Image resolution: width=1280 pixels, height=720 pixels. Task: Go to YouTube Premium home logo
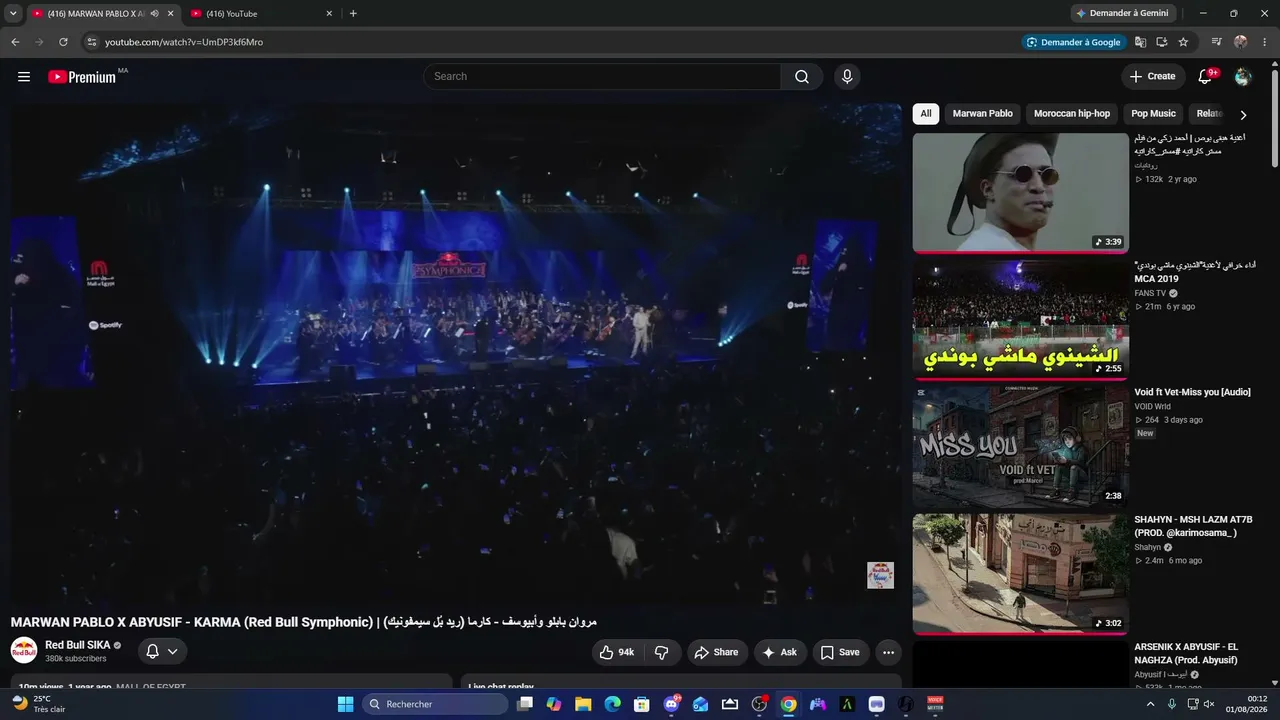point(82,77)
